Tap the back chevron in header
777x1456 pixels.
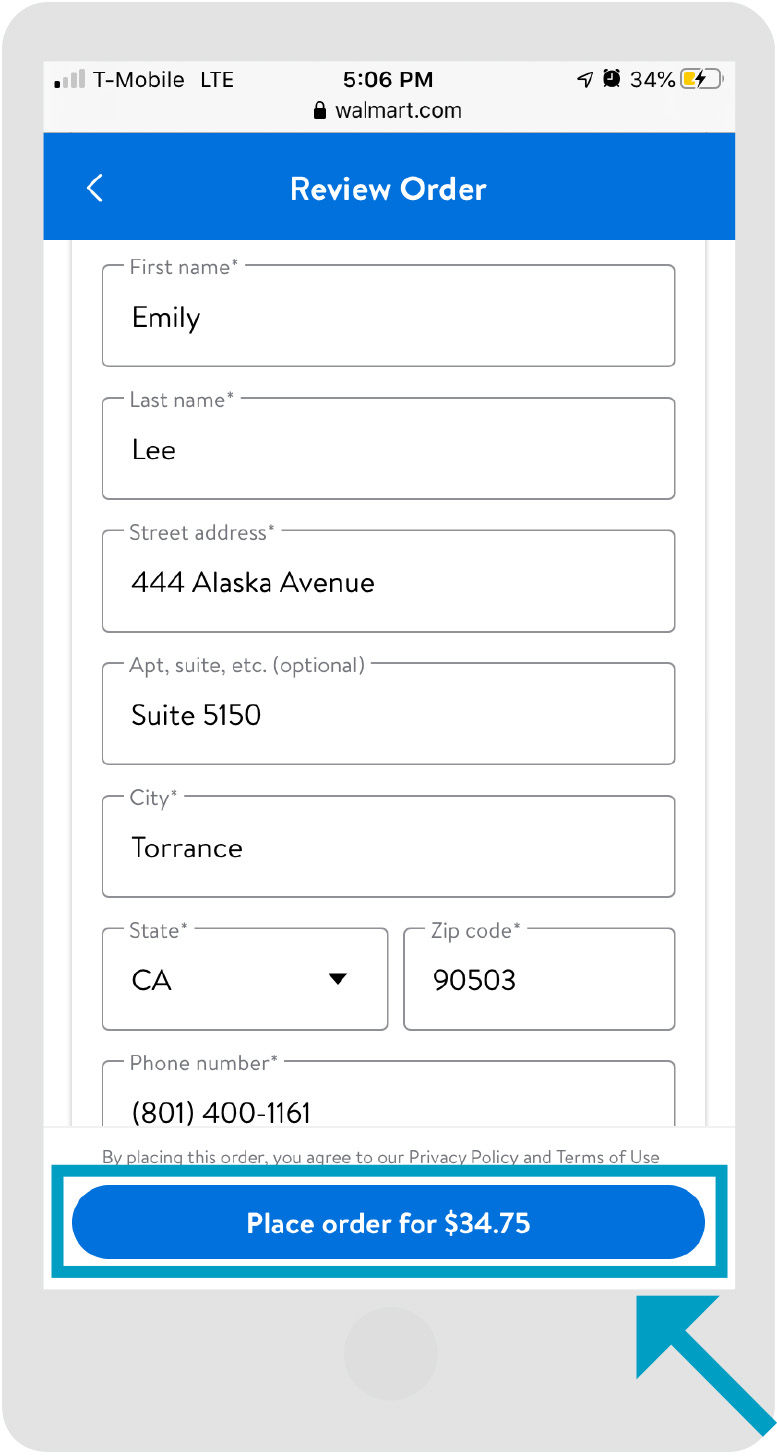click(x=95, y=188)
